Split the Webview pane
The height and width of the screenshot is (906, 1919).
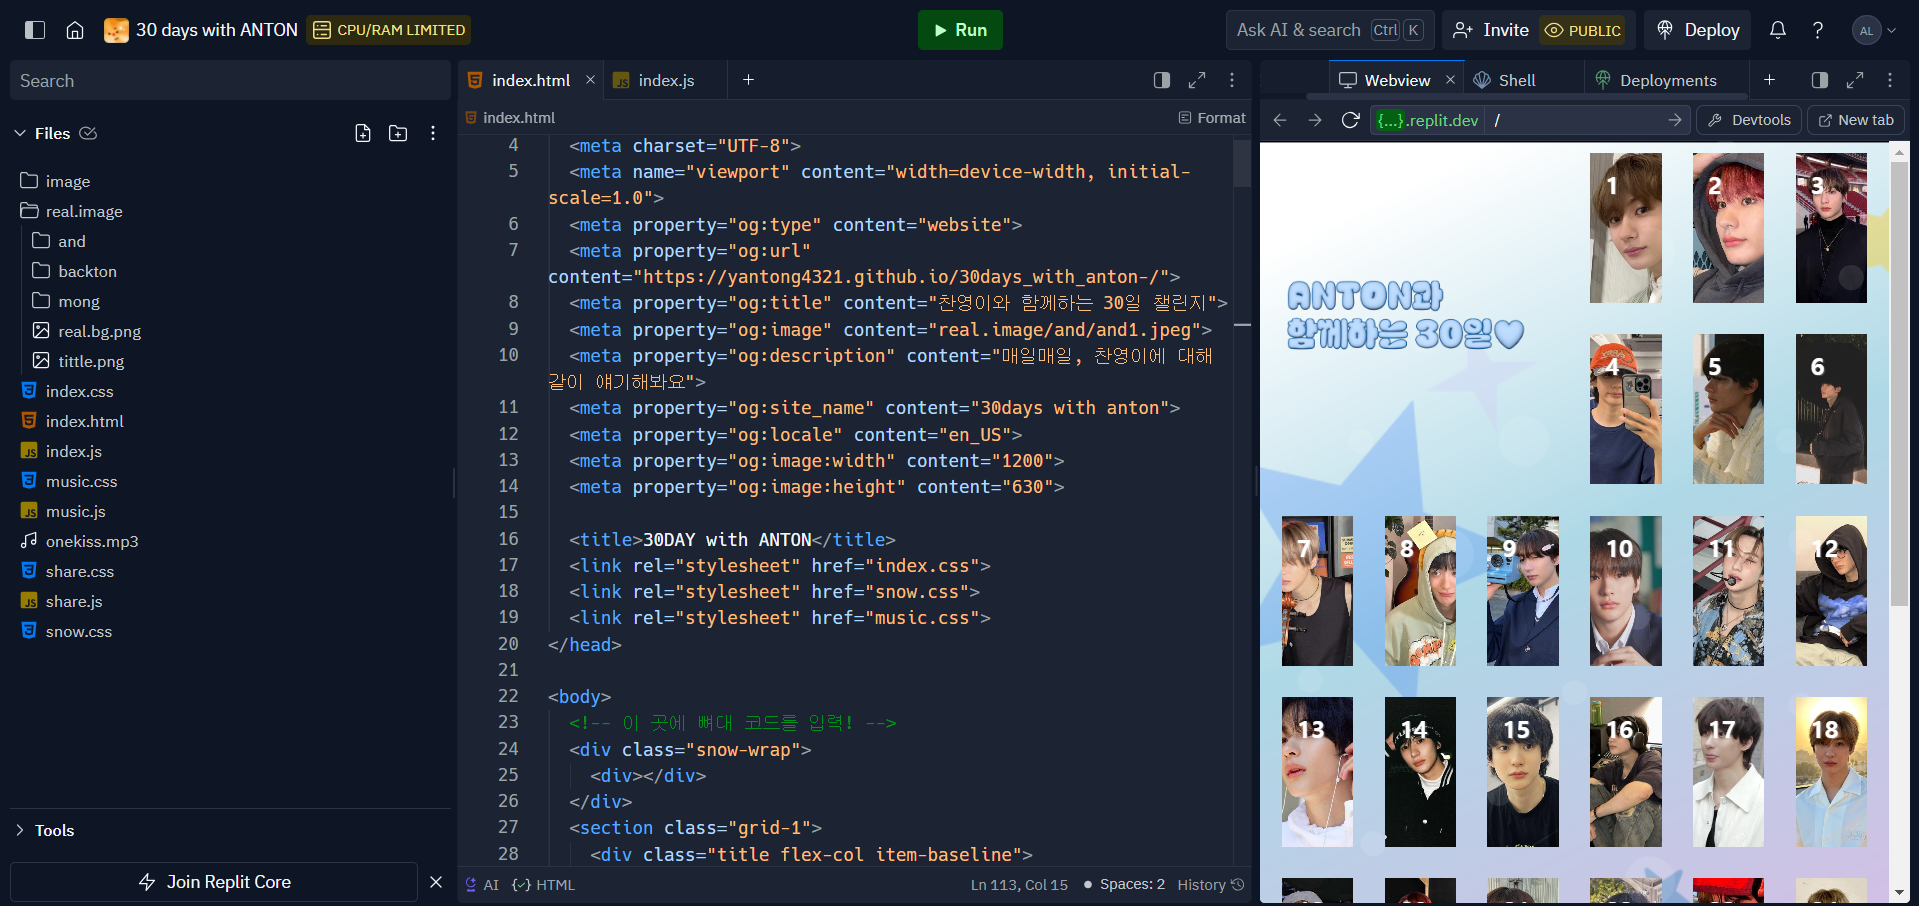[1820, 80]
